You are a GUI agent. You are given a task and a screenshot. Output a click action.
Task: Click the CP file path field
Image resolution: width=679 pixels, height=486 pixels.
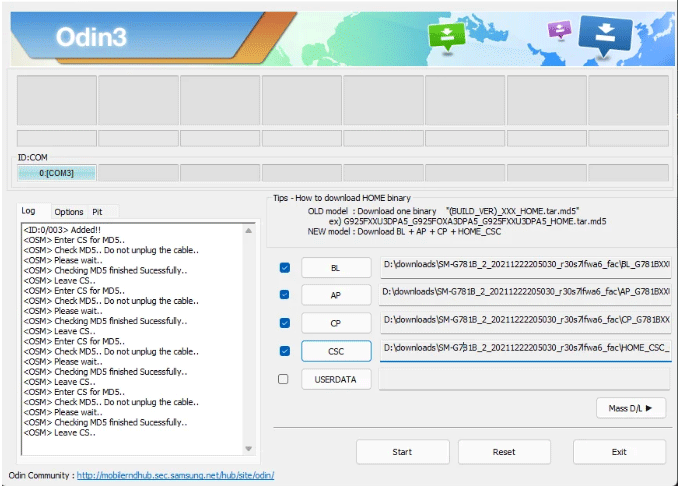click(525, 322)
